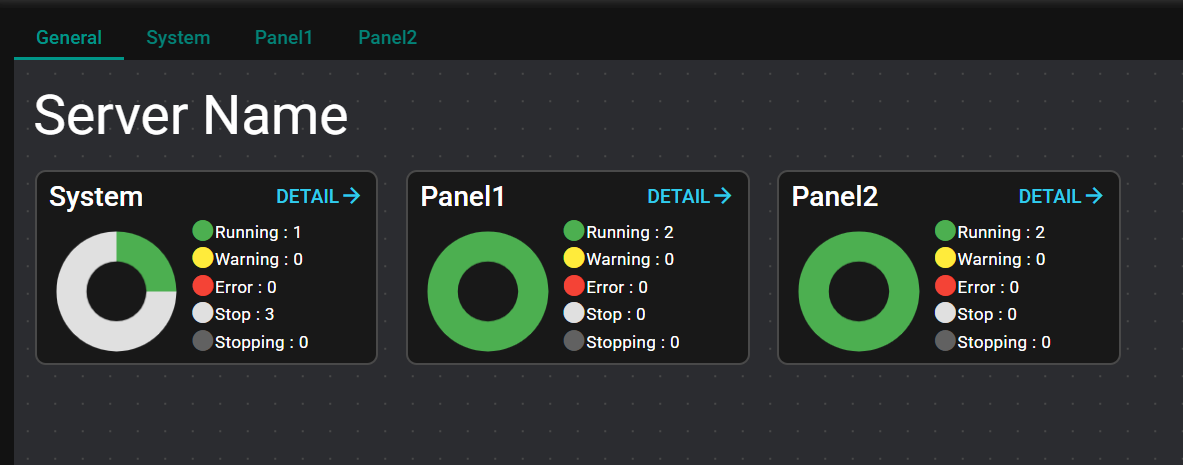Screen dimensions: 1183x465
Task: Click the yellow Warning dot in Panel1 card
Action: pyautogui.click(x=574, y=258)
